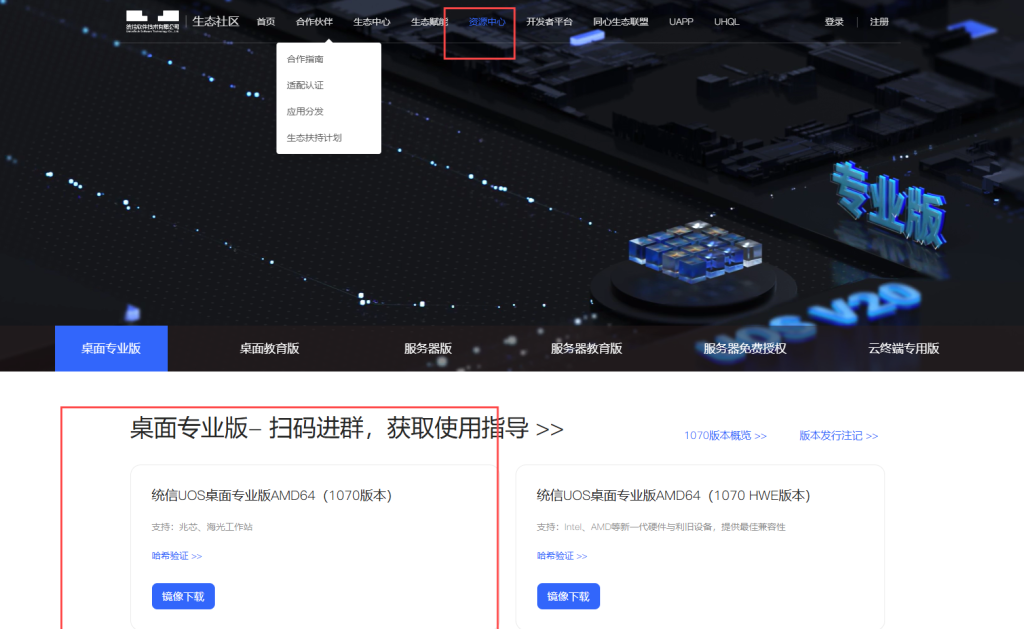Switch to the 桌面教育版 tab
Viewport: 1024px width, 629px height.
tap(269, 349)
